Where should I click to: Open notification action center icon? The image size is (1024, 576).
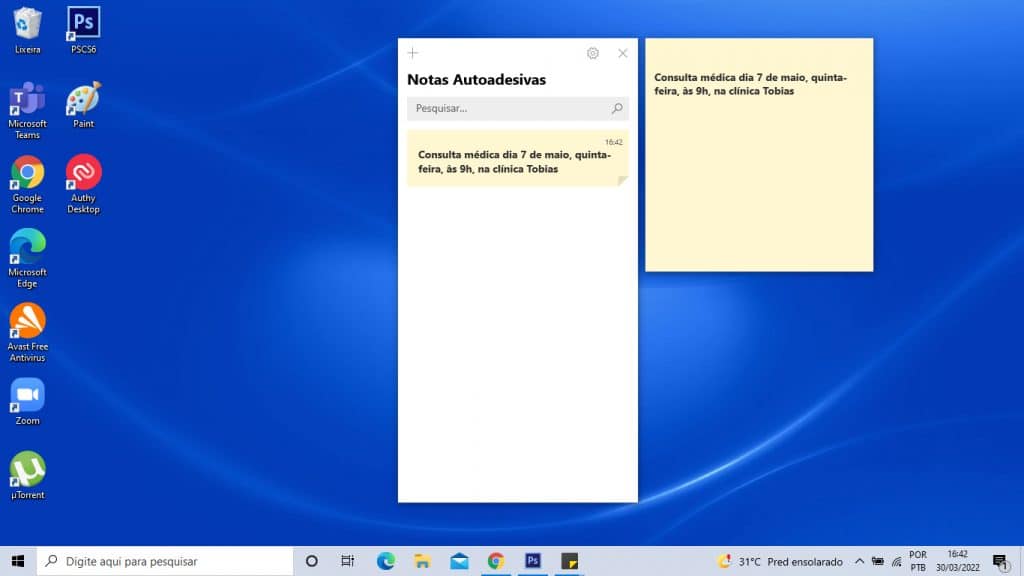[x=1000, y=562]
